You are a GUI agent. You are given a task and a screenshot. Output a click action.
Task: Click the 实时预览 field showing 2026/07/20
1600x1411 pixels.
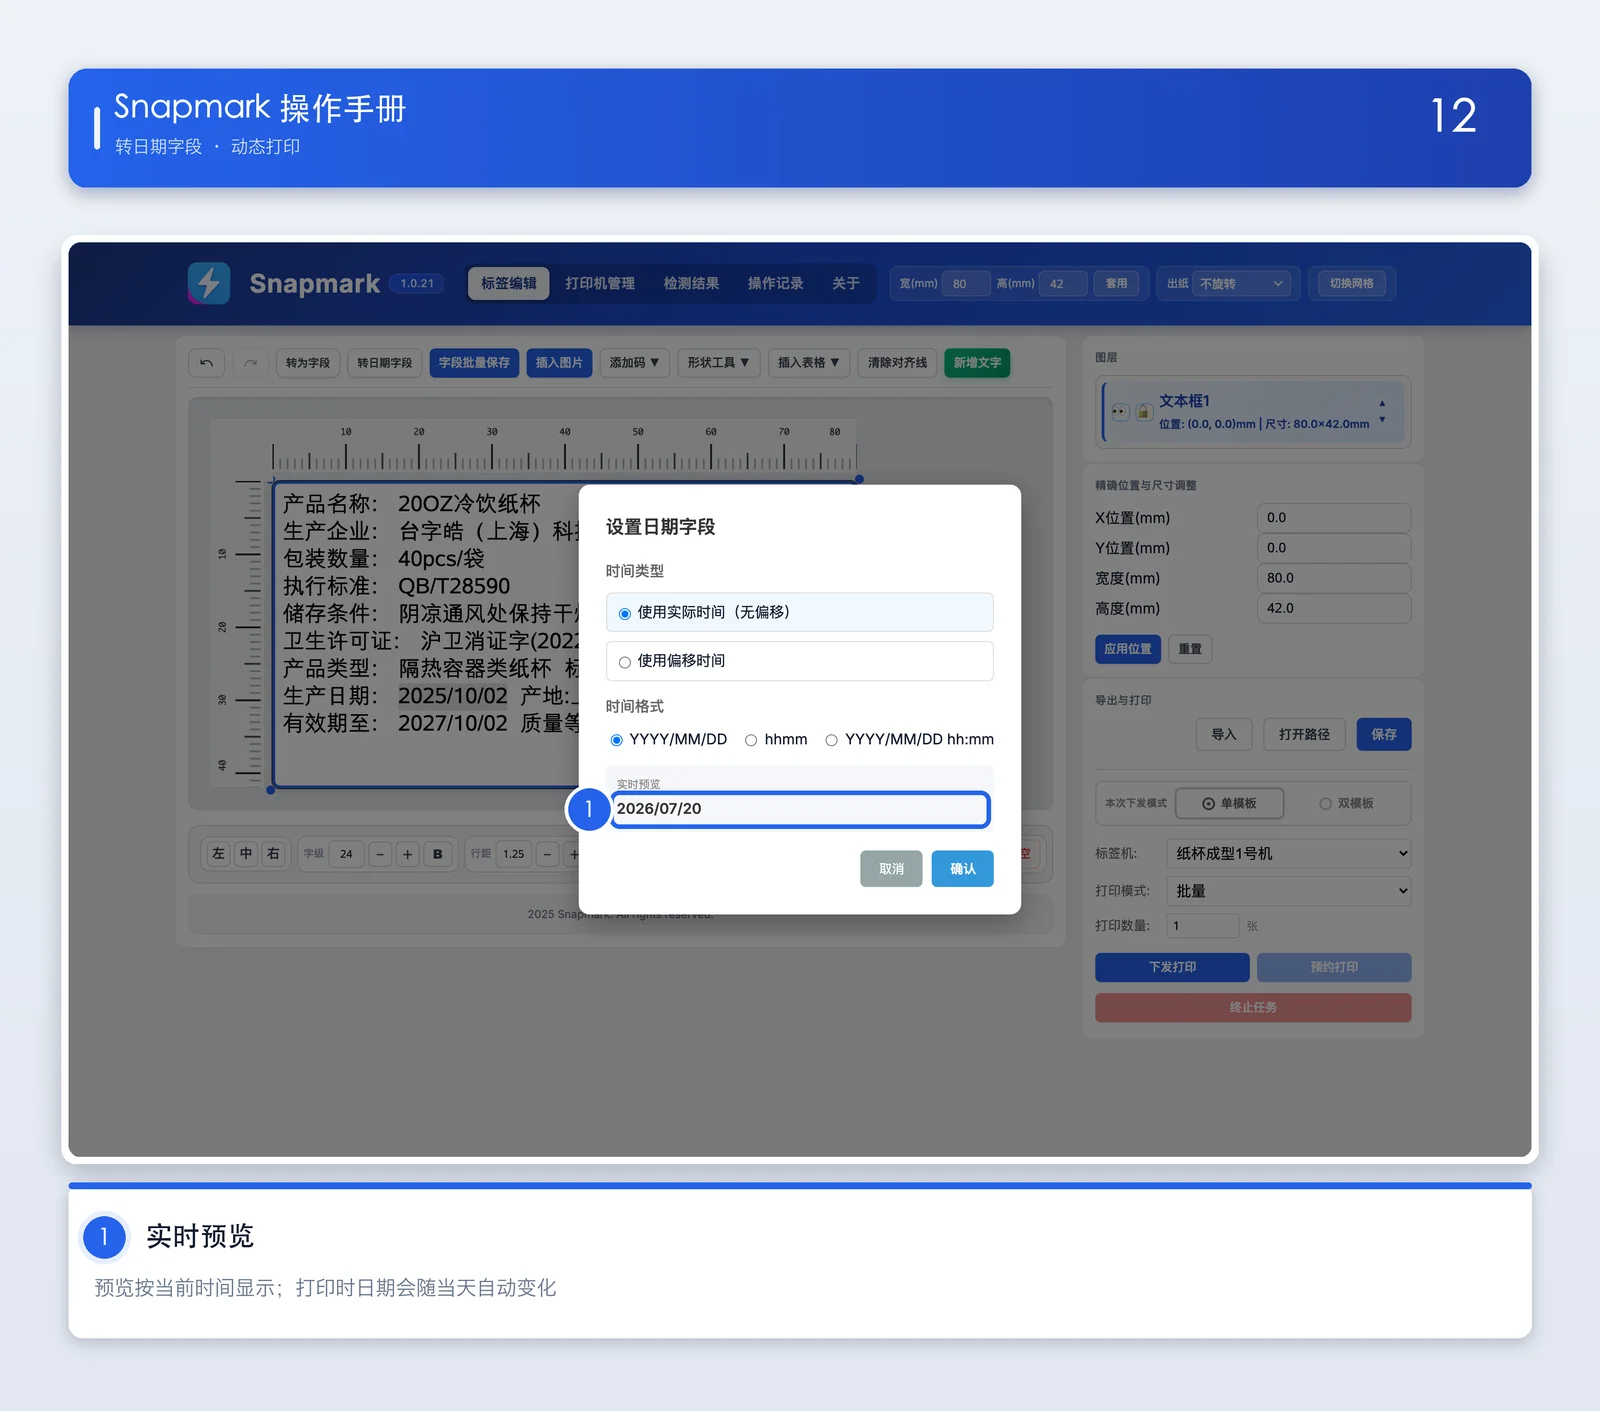(x=800, y=809)
